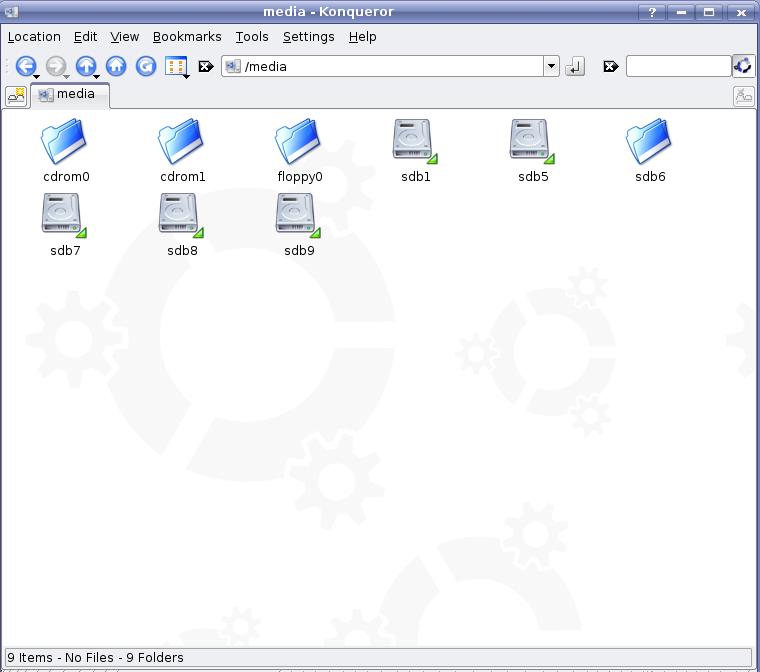760x672 pixels.
Task: Clear the location bar with eraser icon
Action: tap(206, 66)
